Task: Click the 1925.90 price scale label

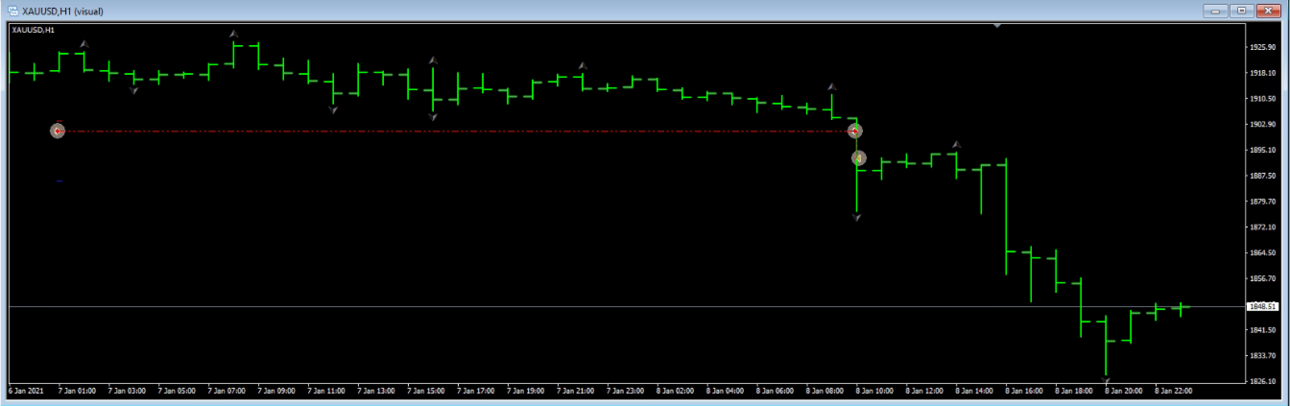Action: (1261, 47)
